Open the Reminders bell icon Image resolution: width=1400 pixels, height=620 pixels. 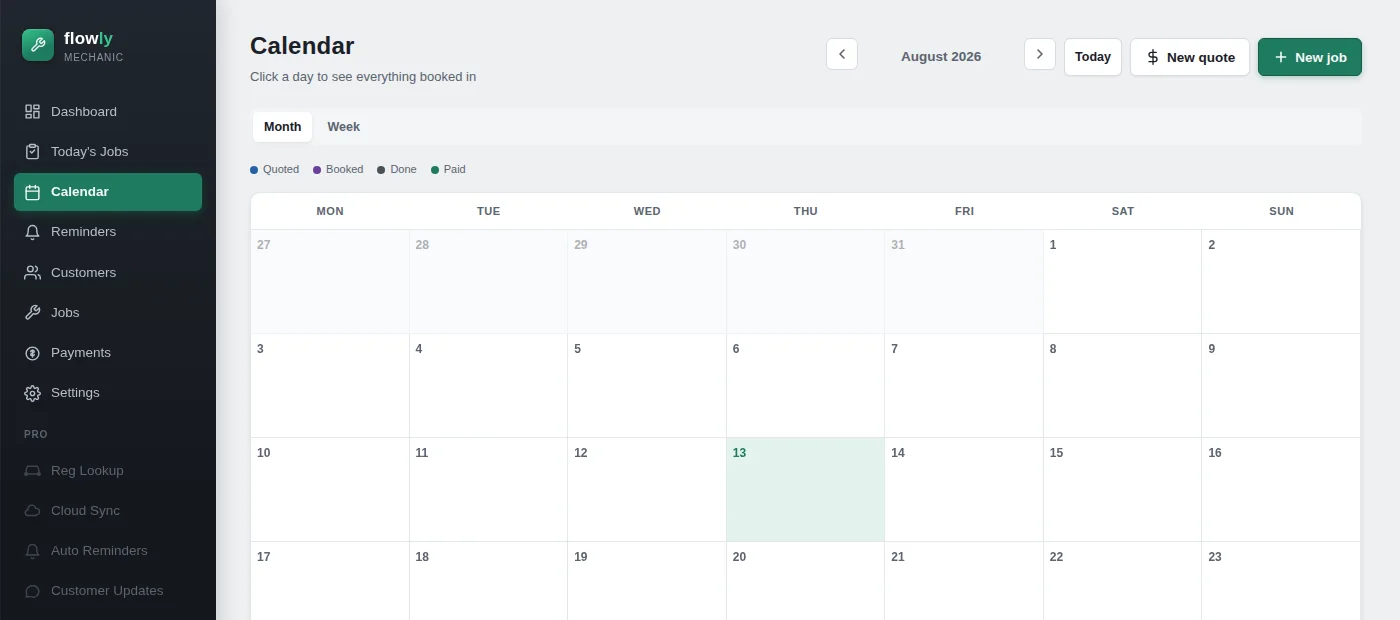click(x=32, y=232)
